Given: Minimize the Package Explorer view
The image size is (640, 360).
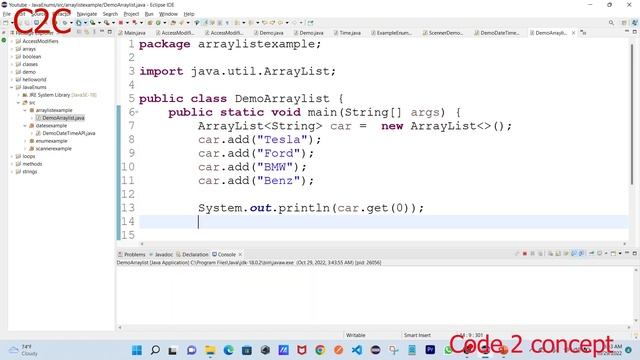Looking at the screenshot, I should pos(102,32).
